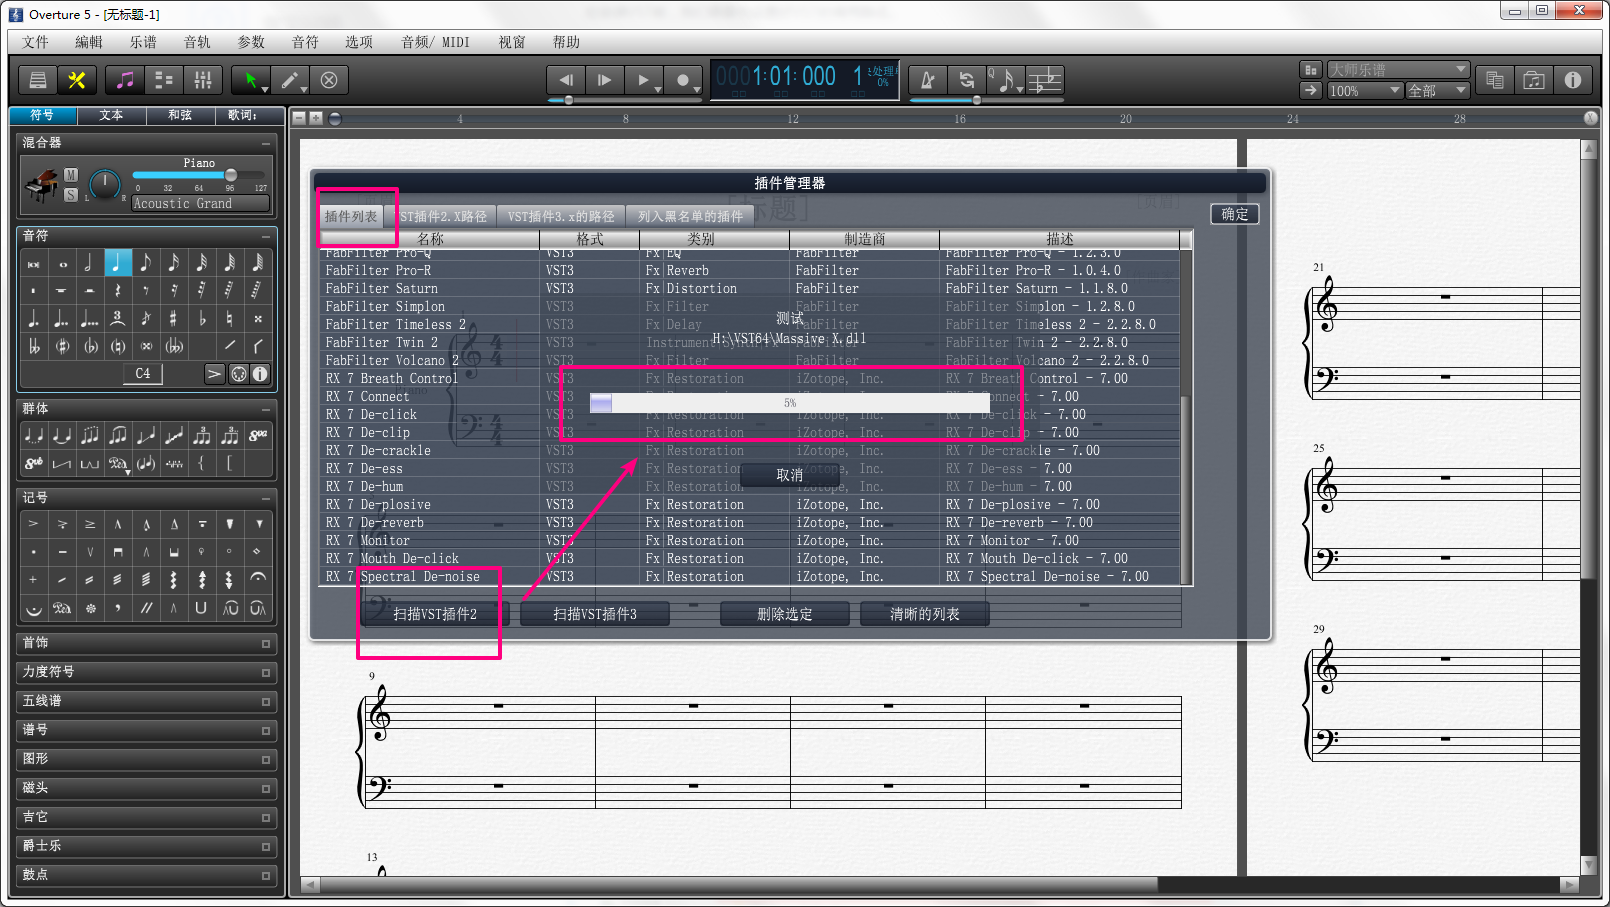This screenshot has width=1610, height=907.
Task: Open the 列入黑名单的插件 tab
Action: 690,216
